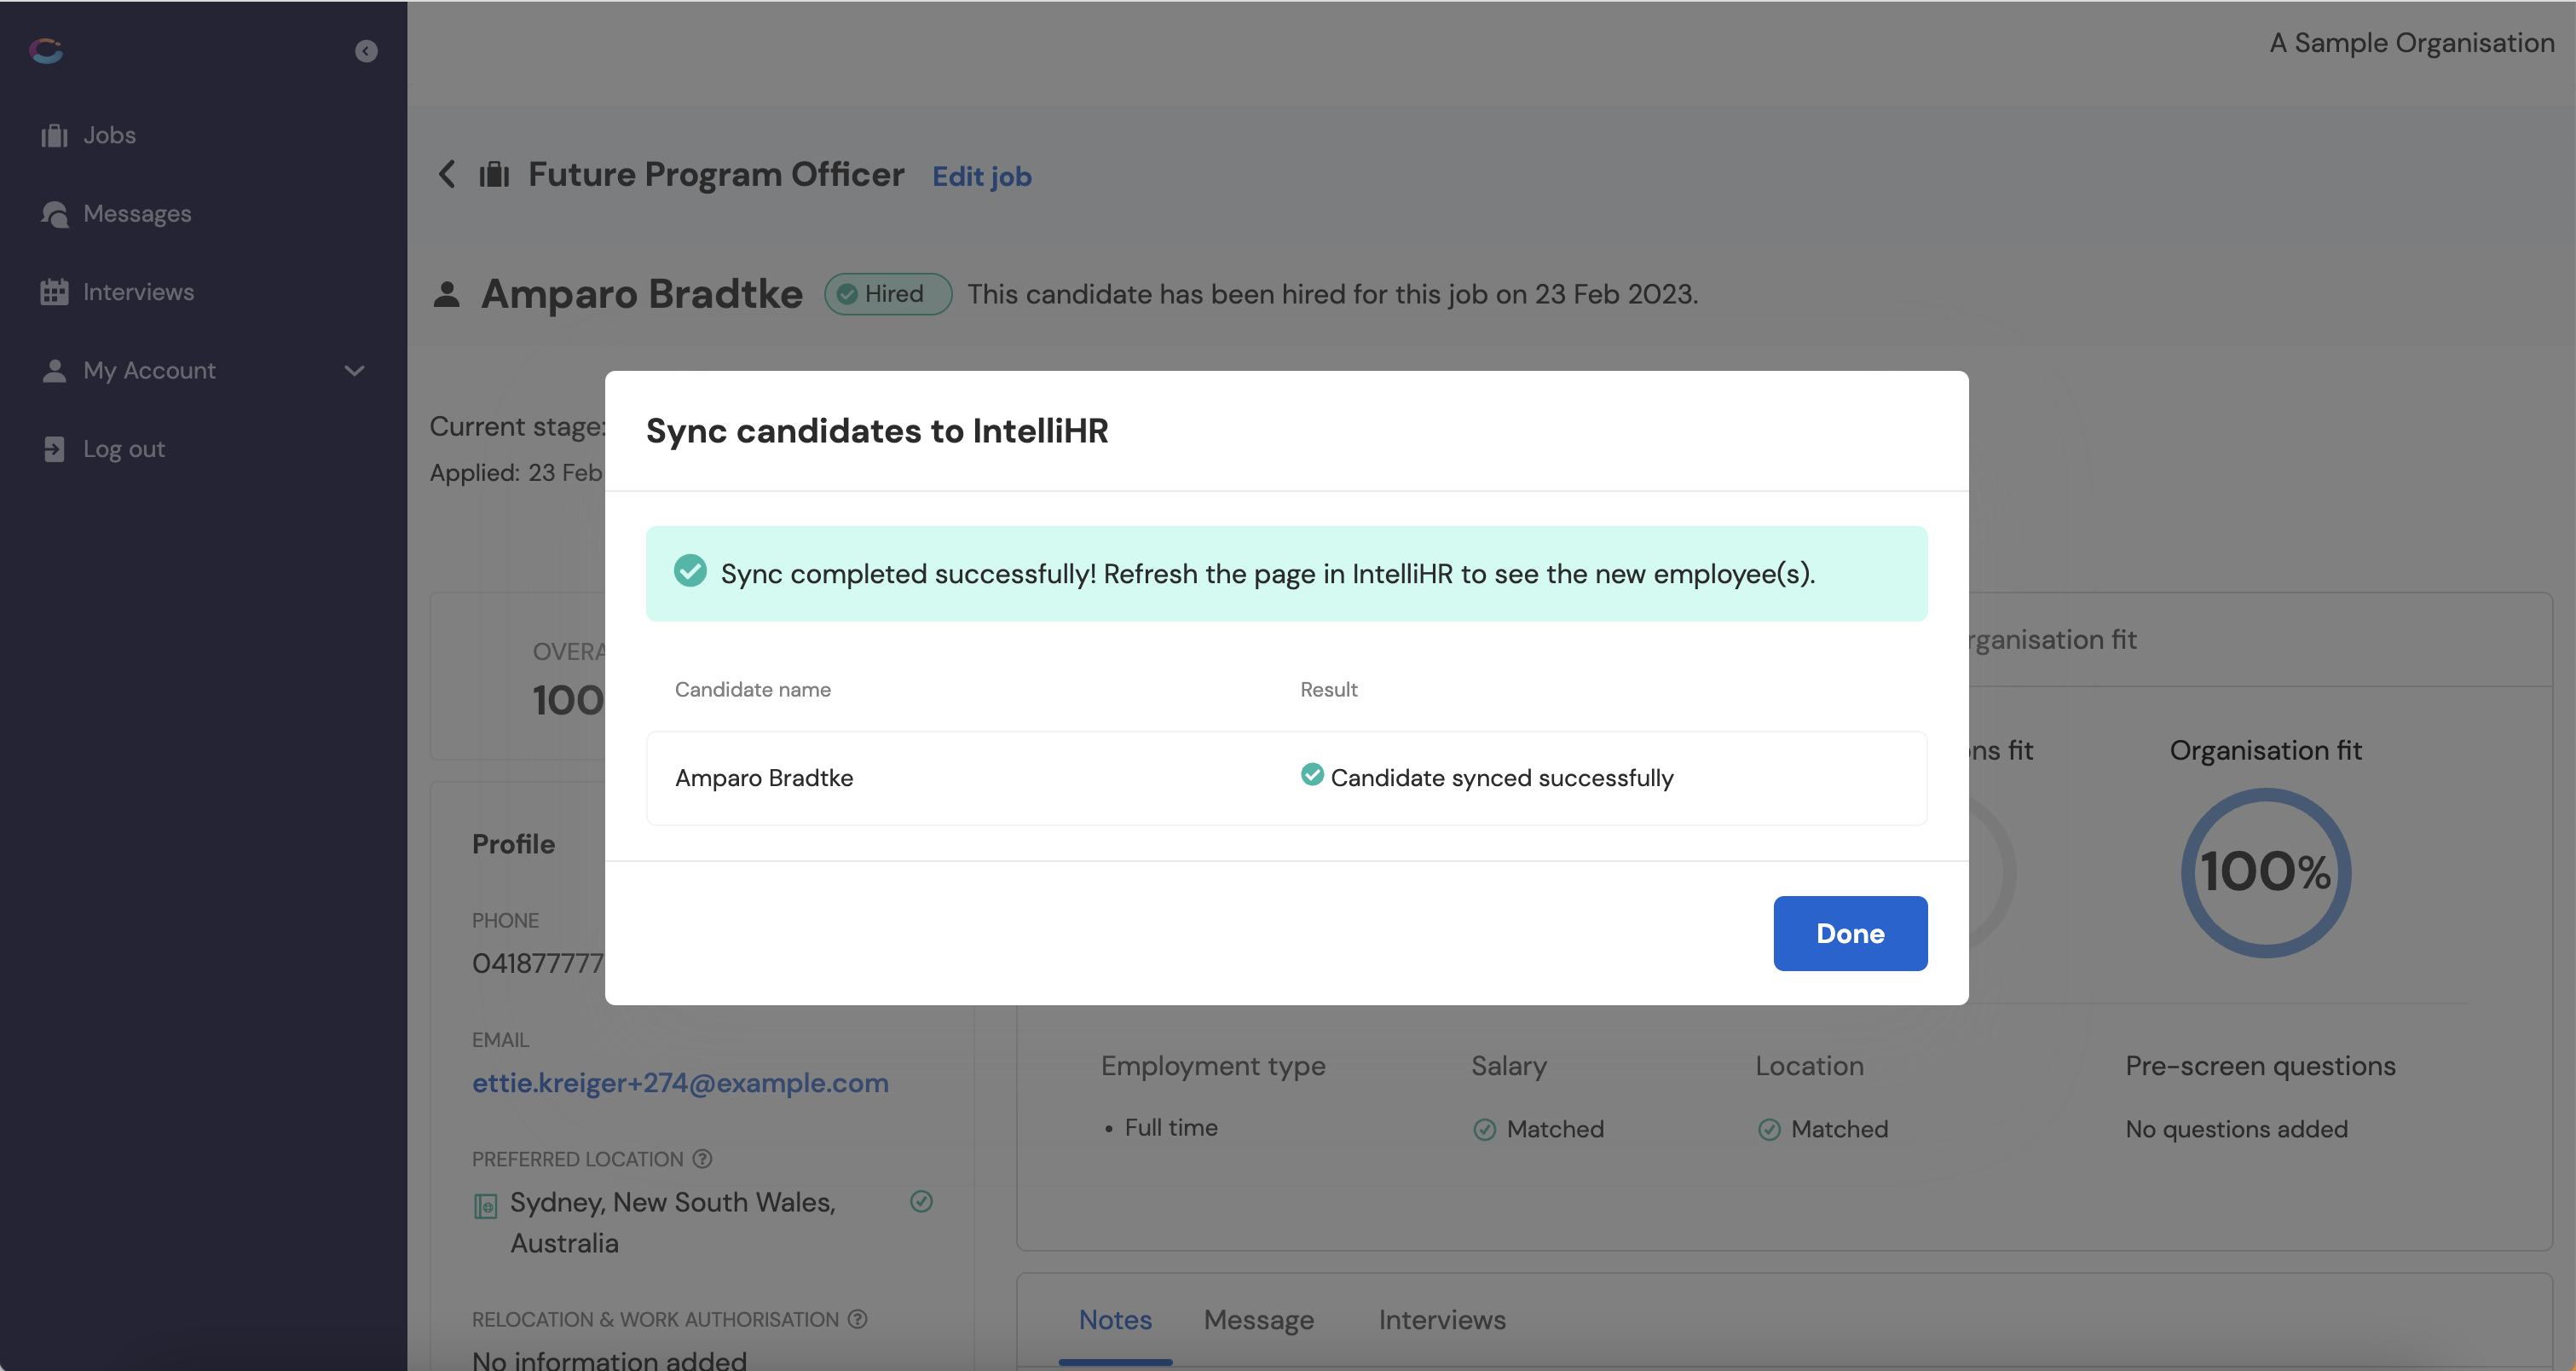Screen dimensions: 2576x1371
Task: Click the Done button
Action: pos(1850,933)
